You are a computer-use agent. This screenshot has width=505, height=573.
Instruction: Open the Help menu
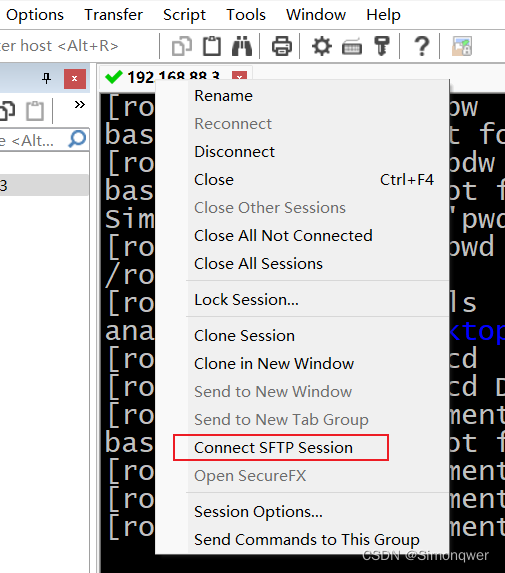point(383,15)
